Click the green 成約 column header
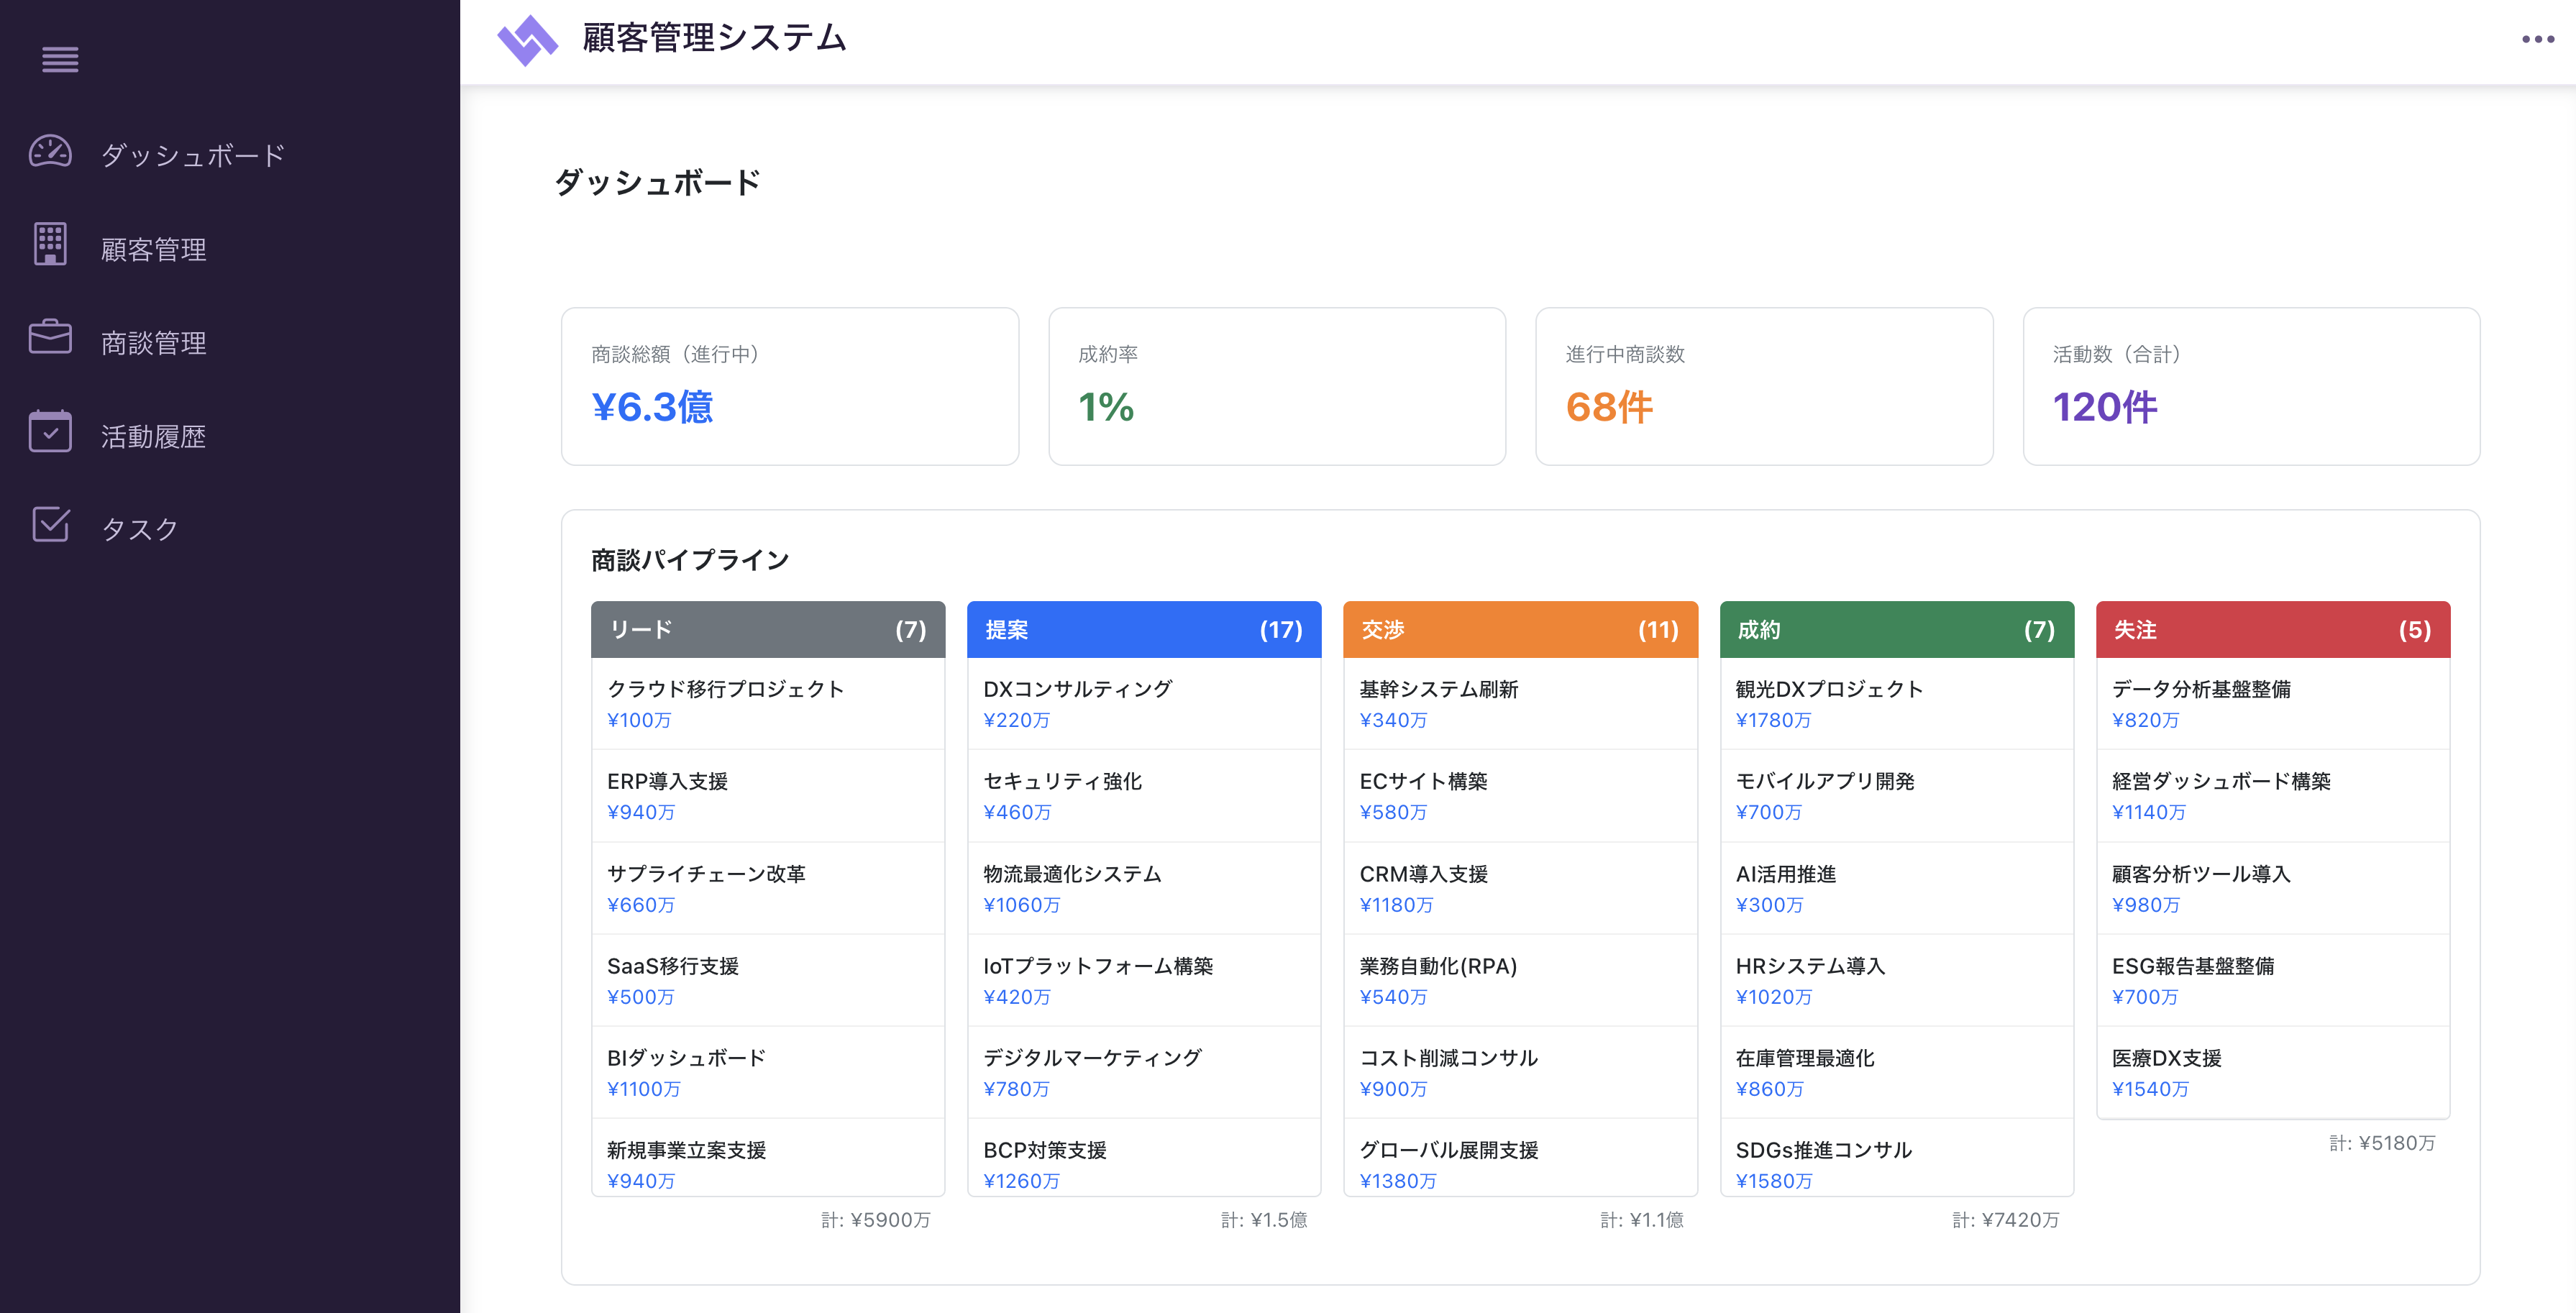 tap(1897, 629)
